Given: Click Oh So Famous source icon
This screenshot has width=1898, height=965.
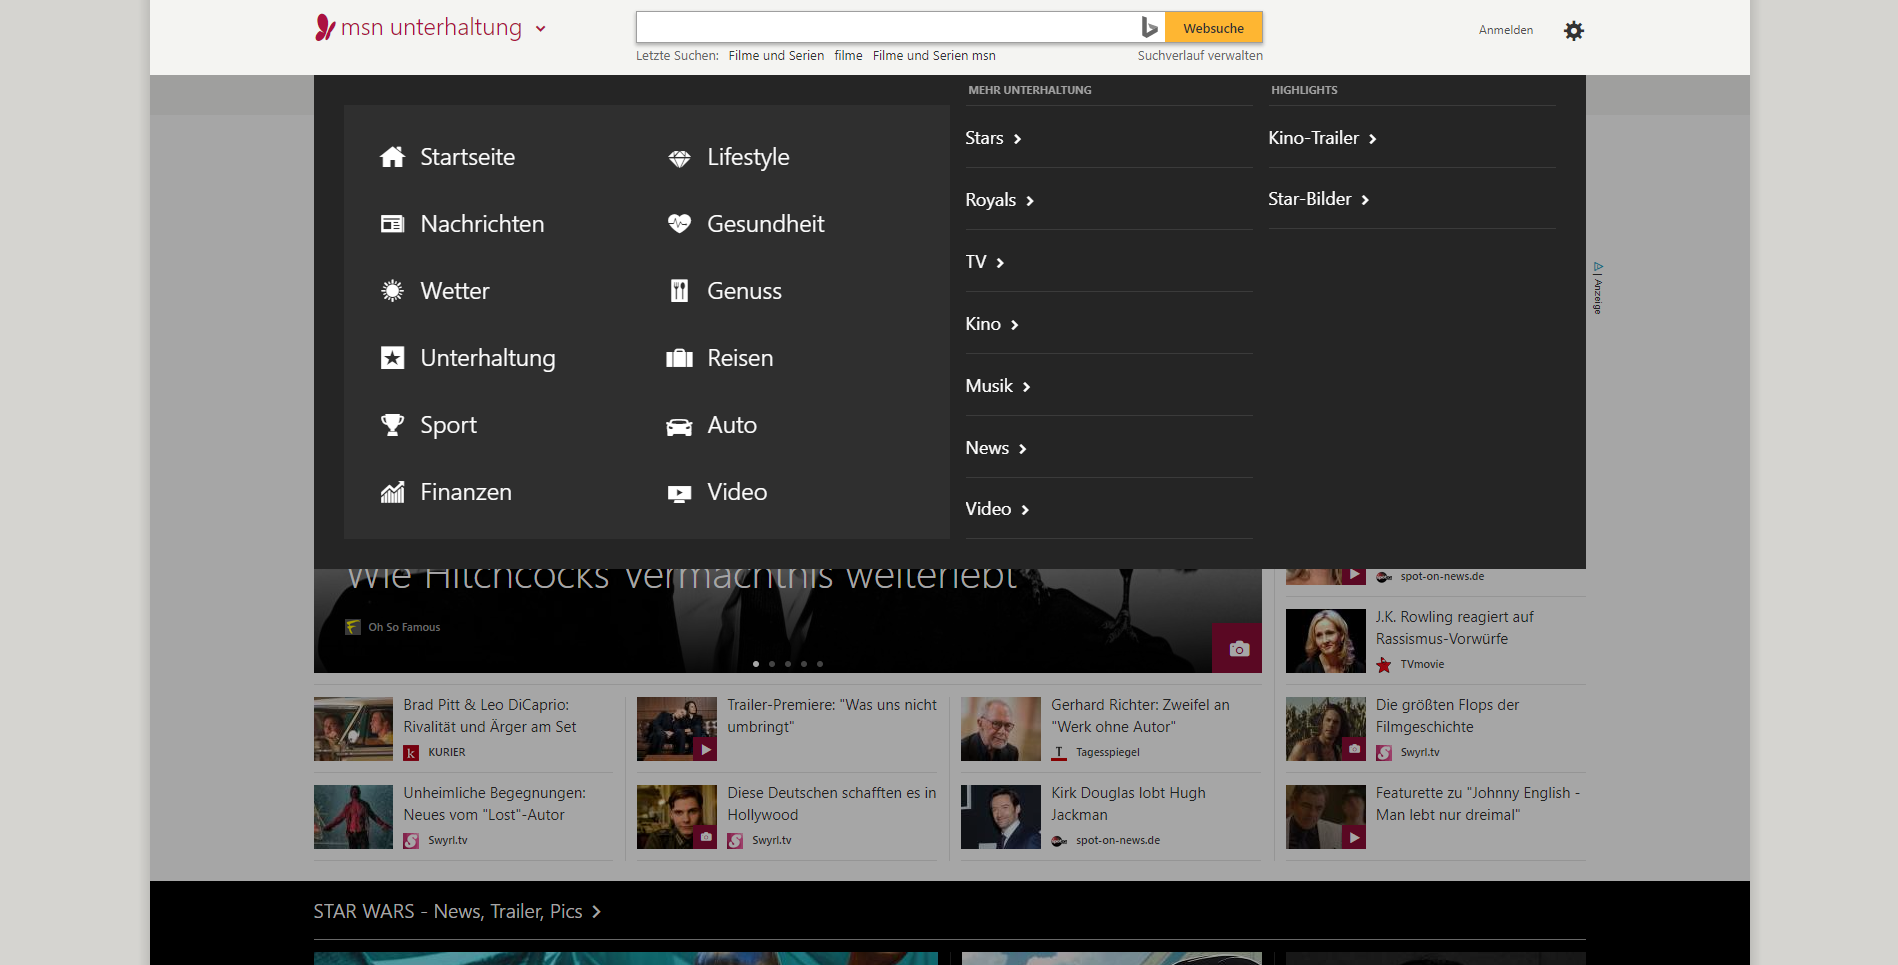Looking at the screenshot, I should pos(353,627).
